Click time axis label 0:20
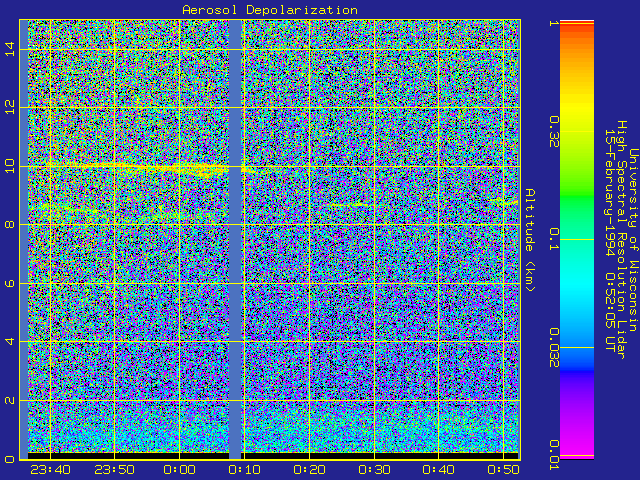Viewport: 640px width, 480px height. coord(309,470)
